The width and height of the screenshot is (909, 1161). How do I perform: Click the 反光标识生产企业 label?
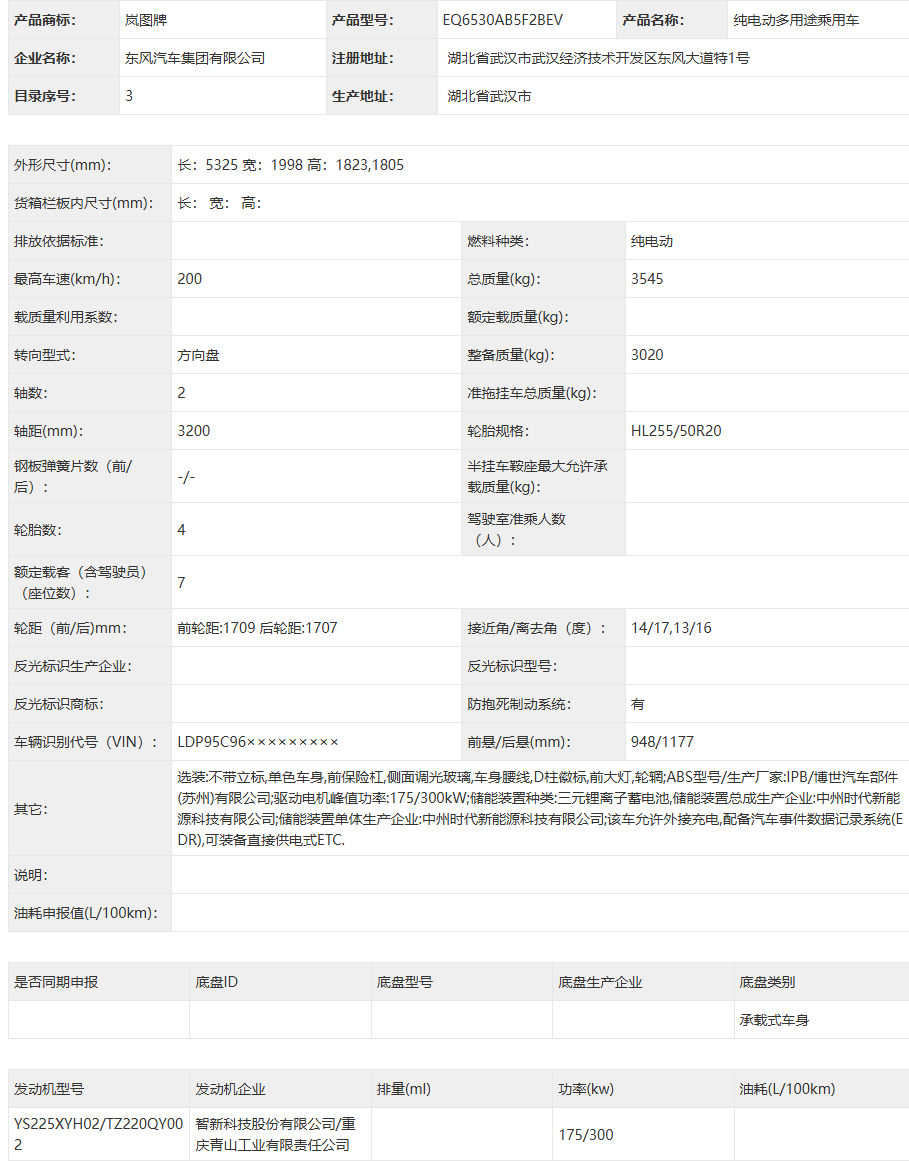(73, 666)
